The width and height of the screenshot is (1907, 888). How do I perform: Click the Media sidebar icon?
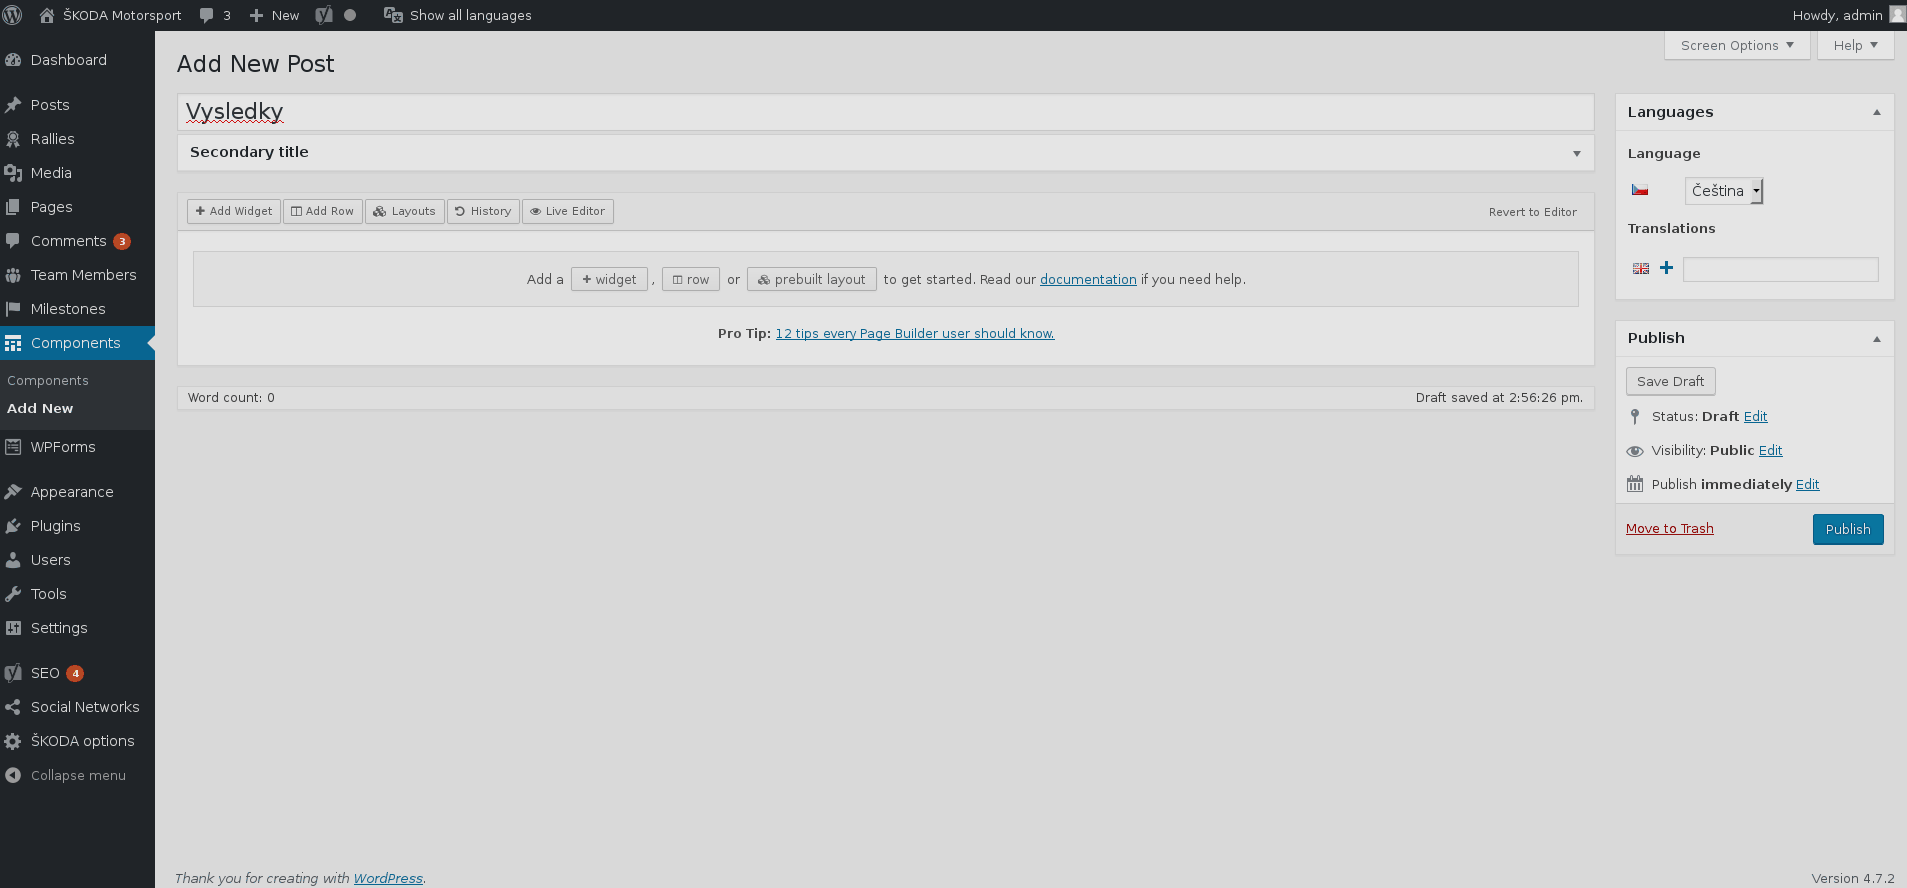coord(13,173)
